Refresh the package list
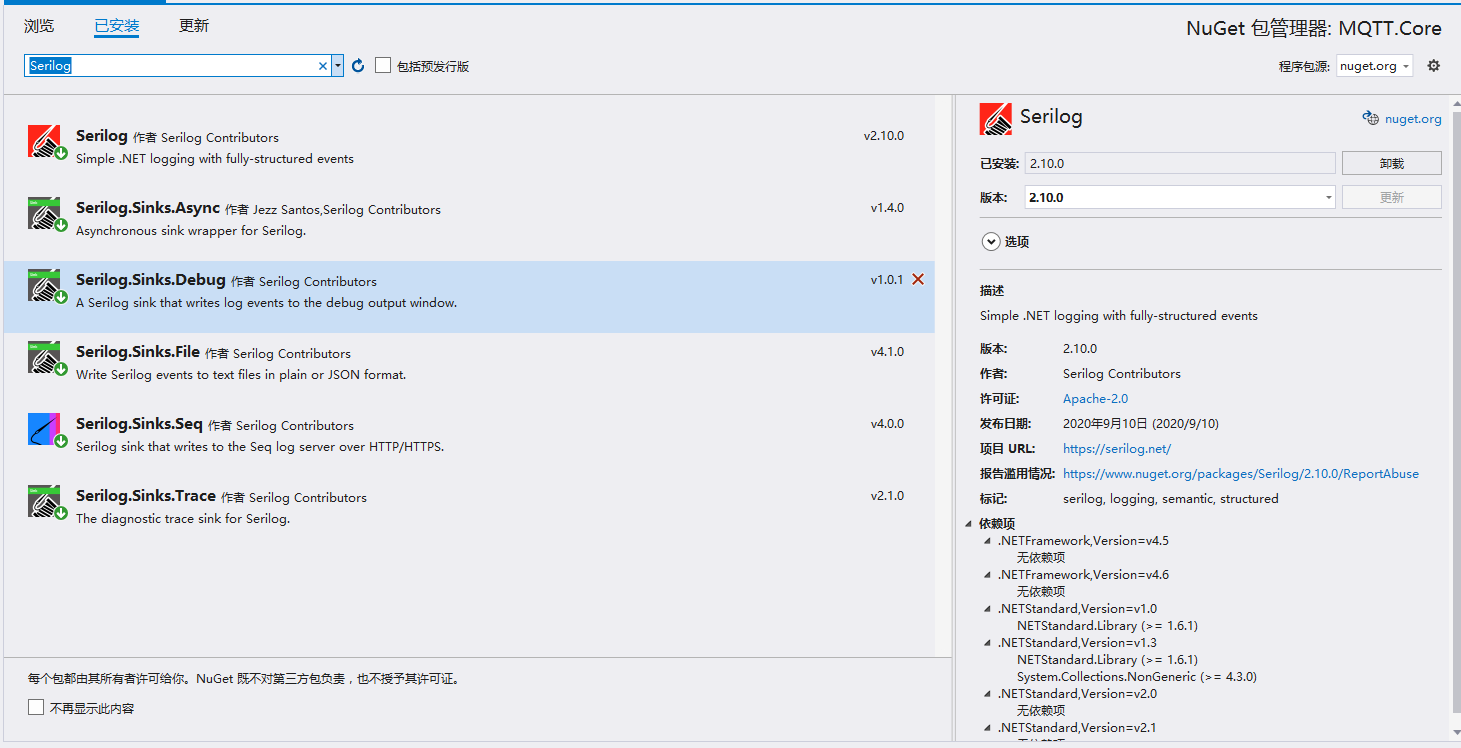 (358, 66)
